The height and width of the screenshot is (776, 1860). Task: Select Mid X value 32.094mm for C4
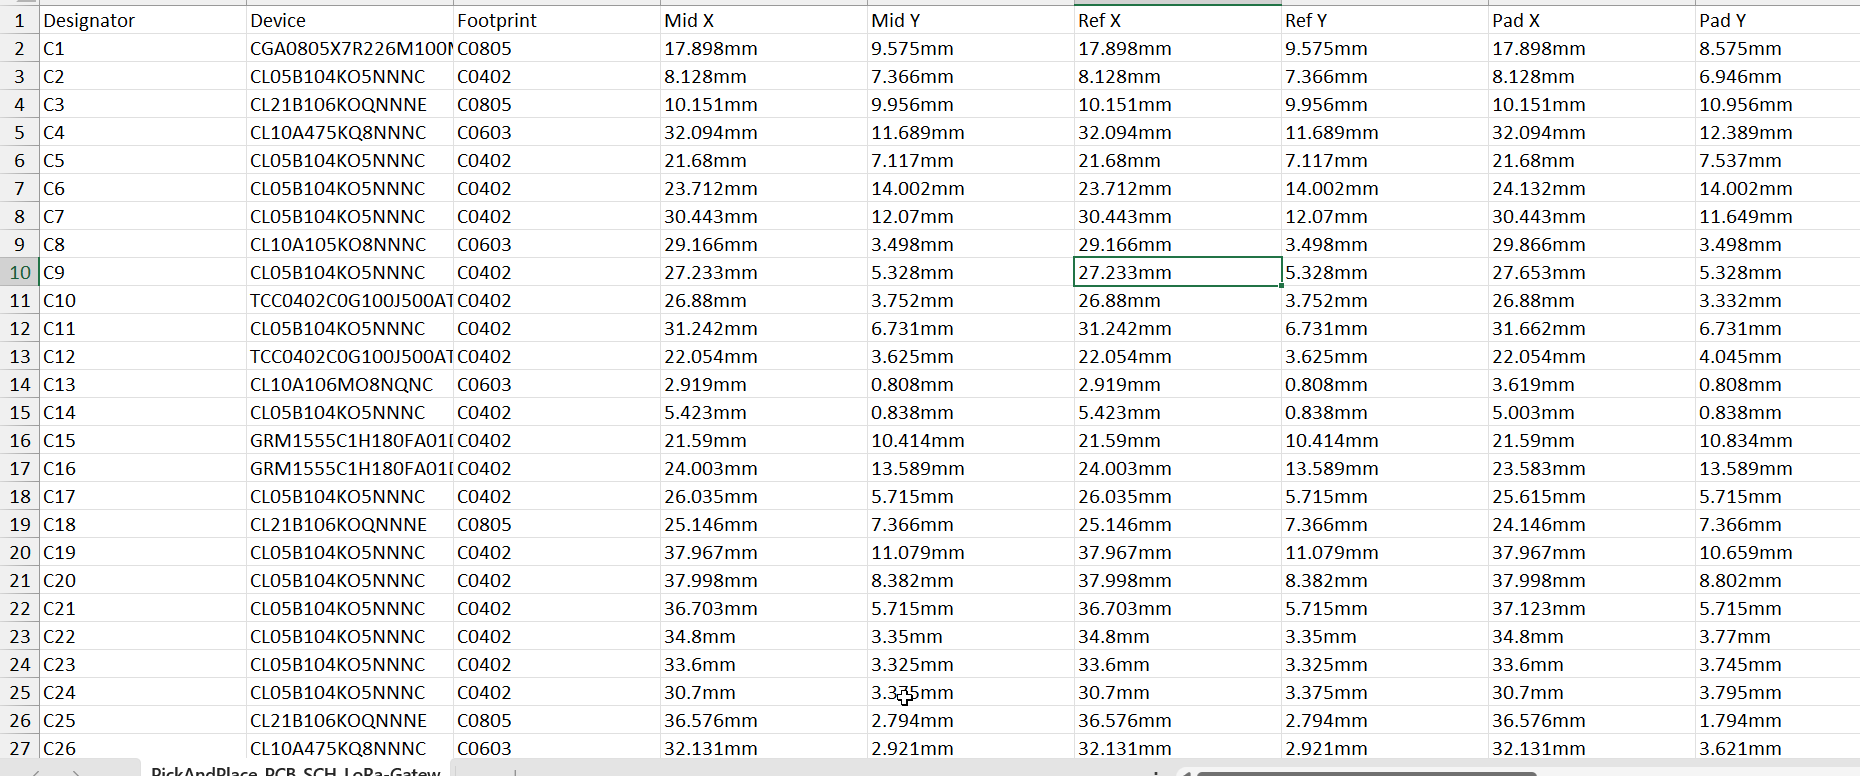[763, 132]
